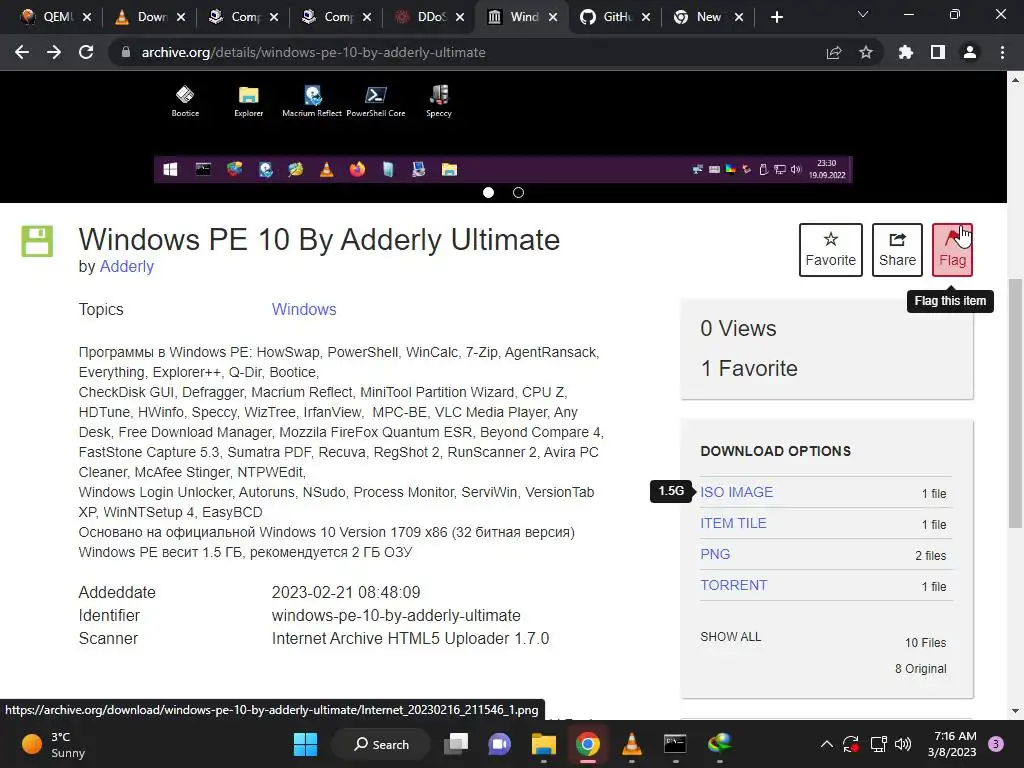Reload the archive.org page

pos(86,52)
